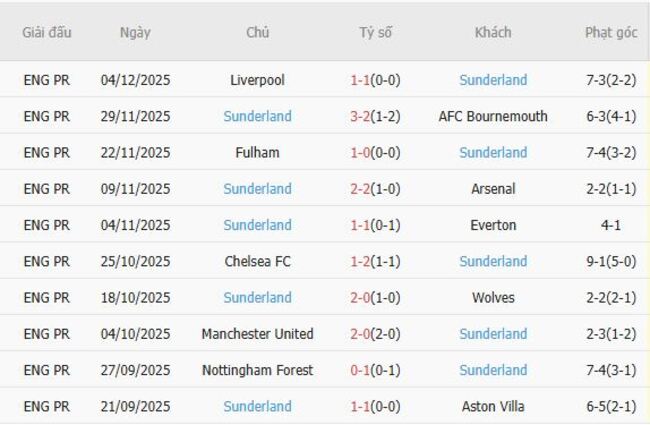Viewport: 650px width, 425px height.
Task: Open the Everton team page
Action: (x=493, y=225)
